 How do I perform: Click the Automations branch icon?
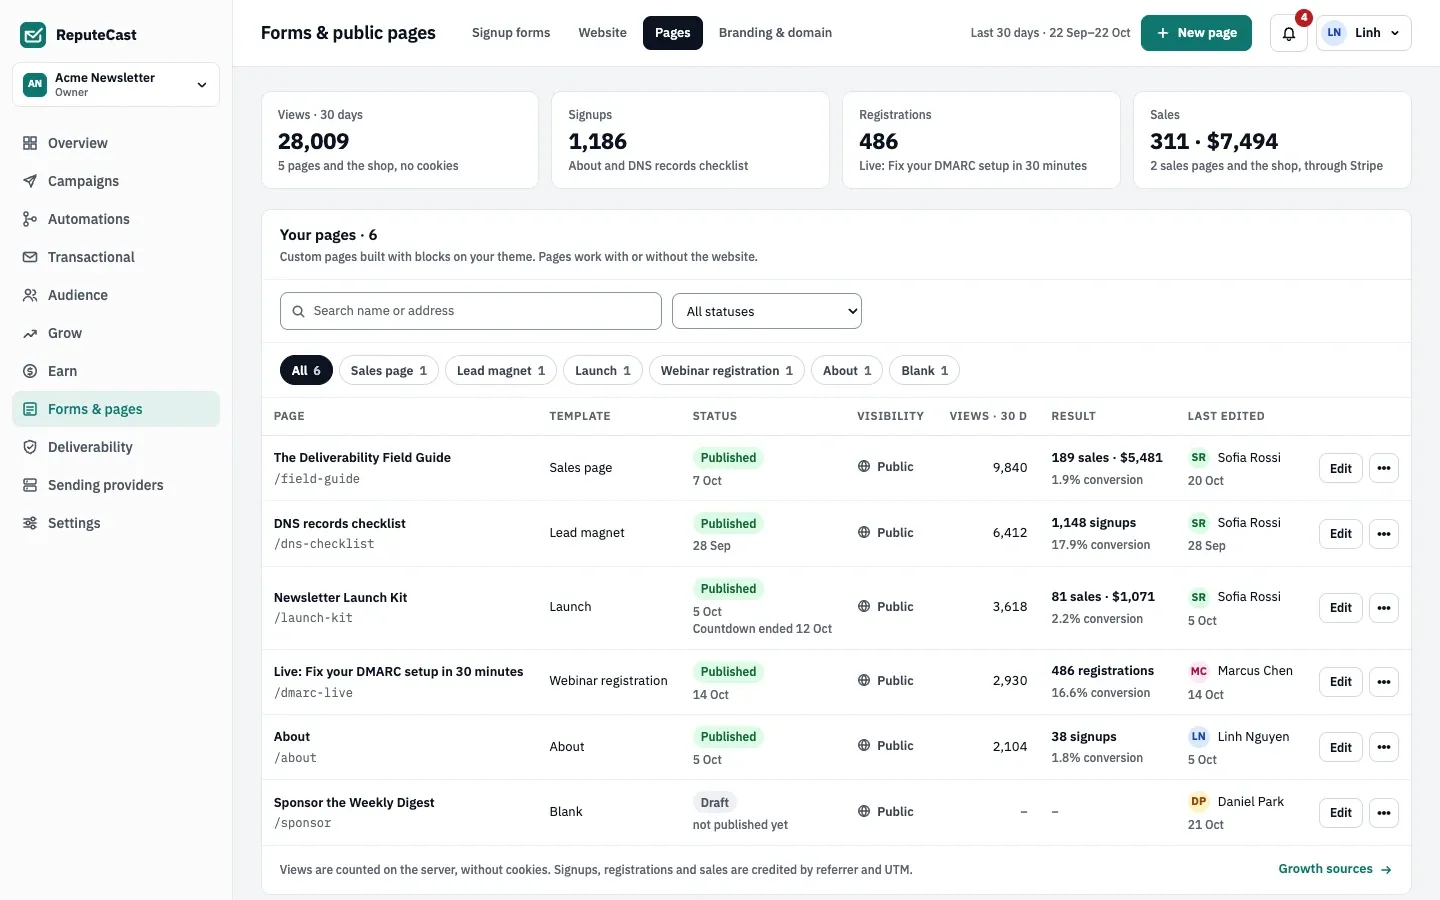coord(30,219)
